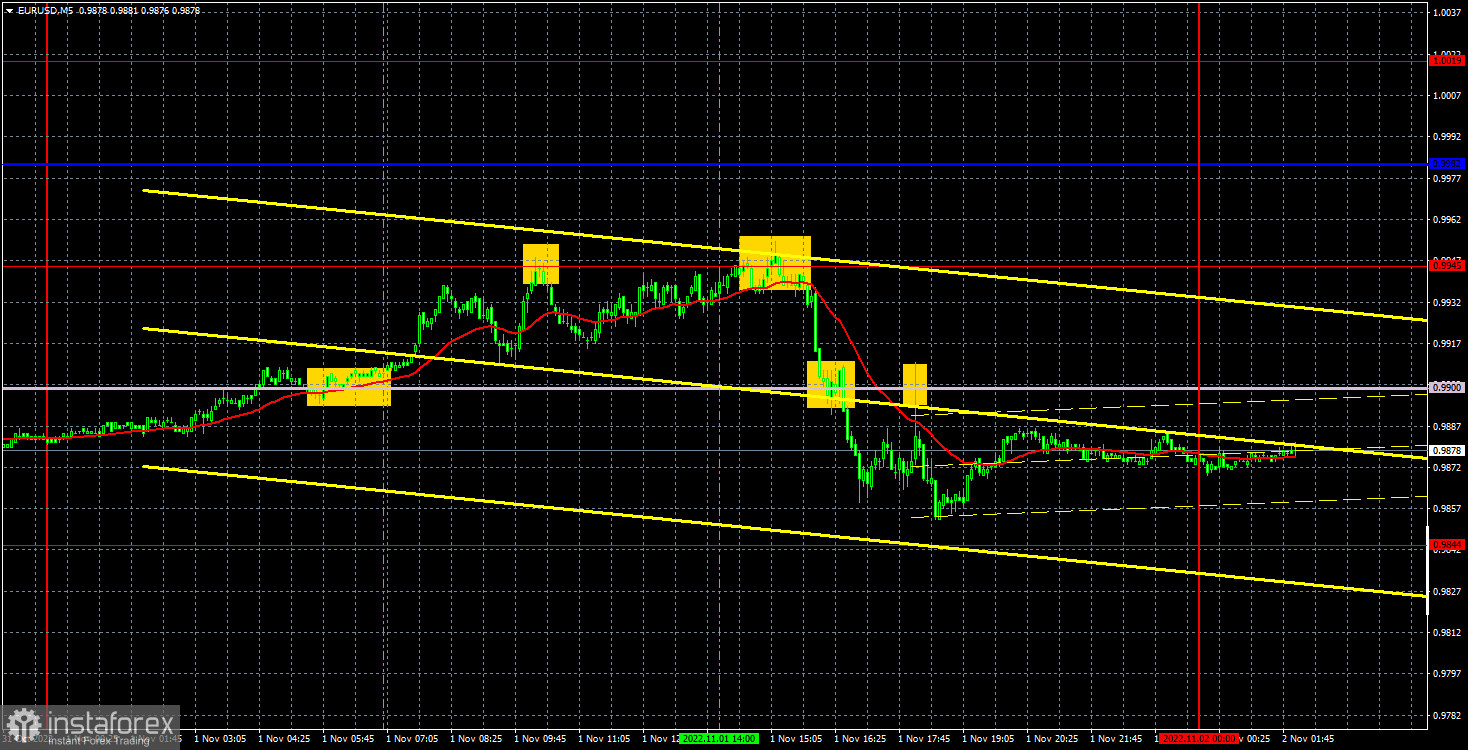Click the 0.9797 price axis value
The image size is (1468, 750).
(1448, 674)
